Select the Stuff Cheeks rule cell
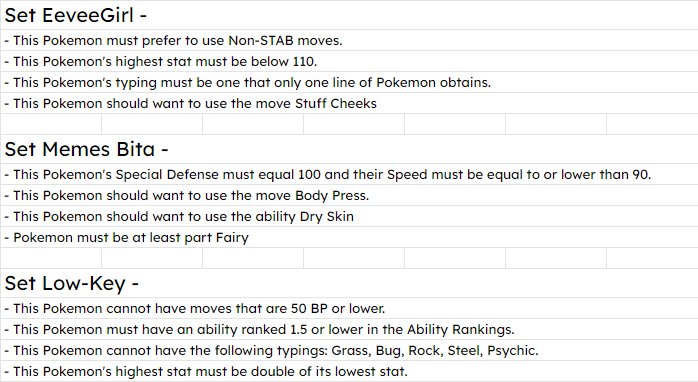 (x=349, y=103)
